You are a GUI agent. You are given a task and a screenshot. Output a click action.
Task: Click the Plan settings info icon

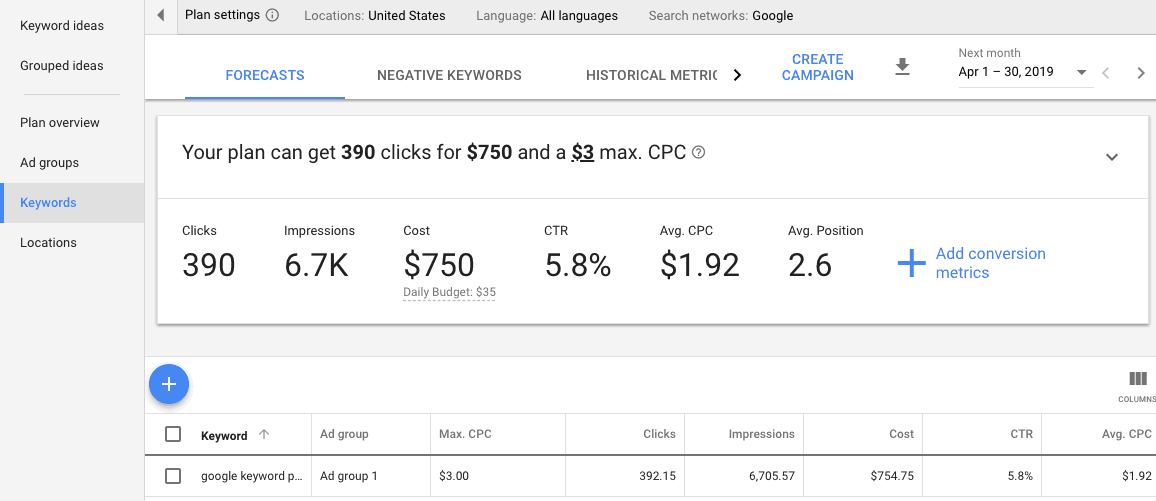272,16
